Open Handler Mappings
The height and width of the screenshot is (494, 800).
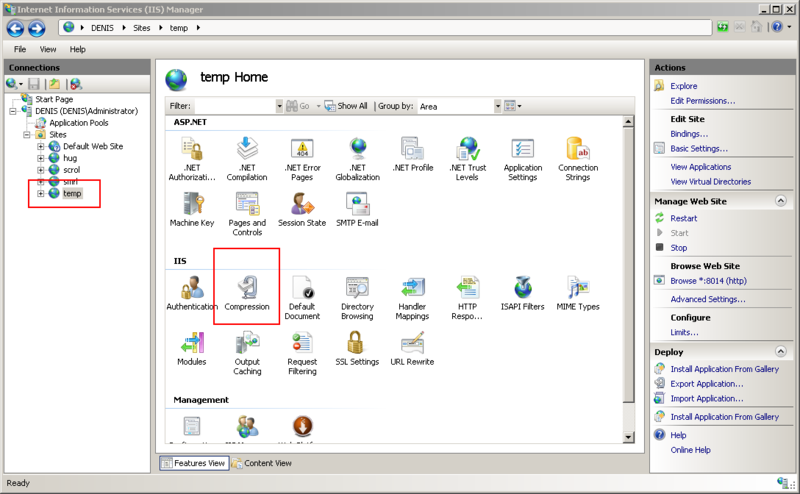[x=413, y=298]
